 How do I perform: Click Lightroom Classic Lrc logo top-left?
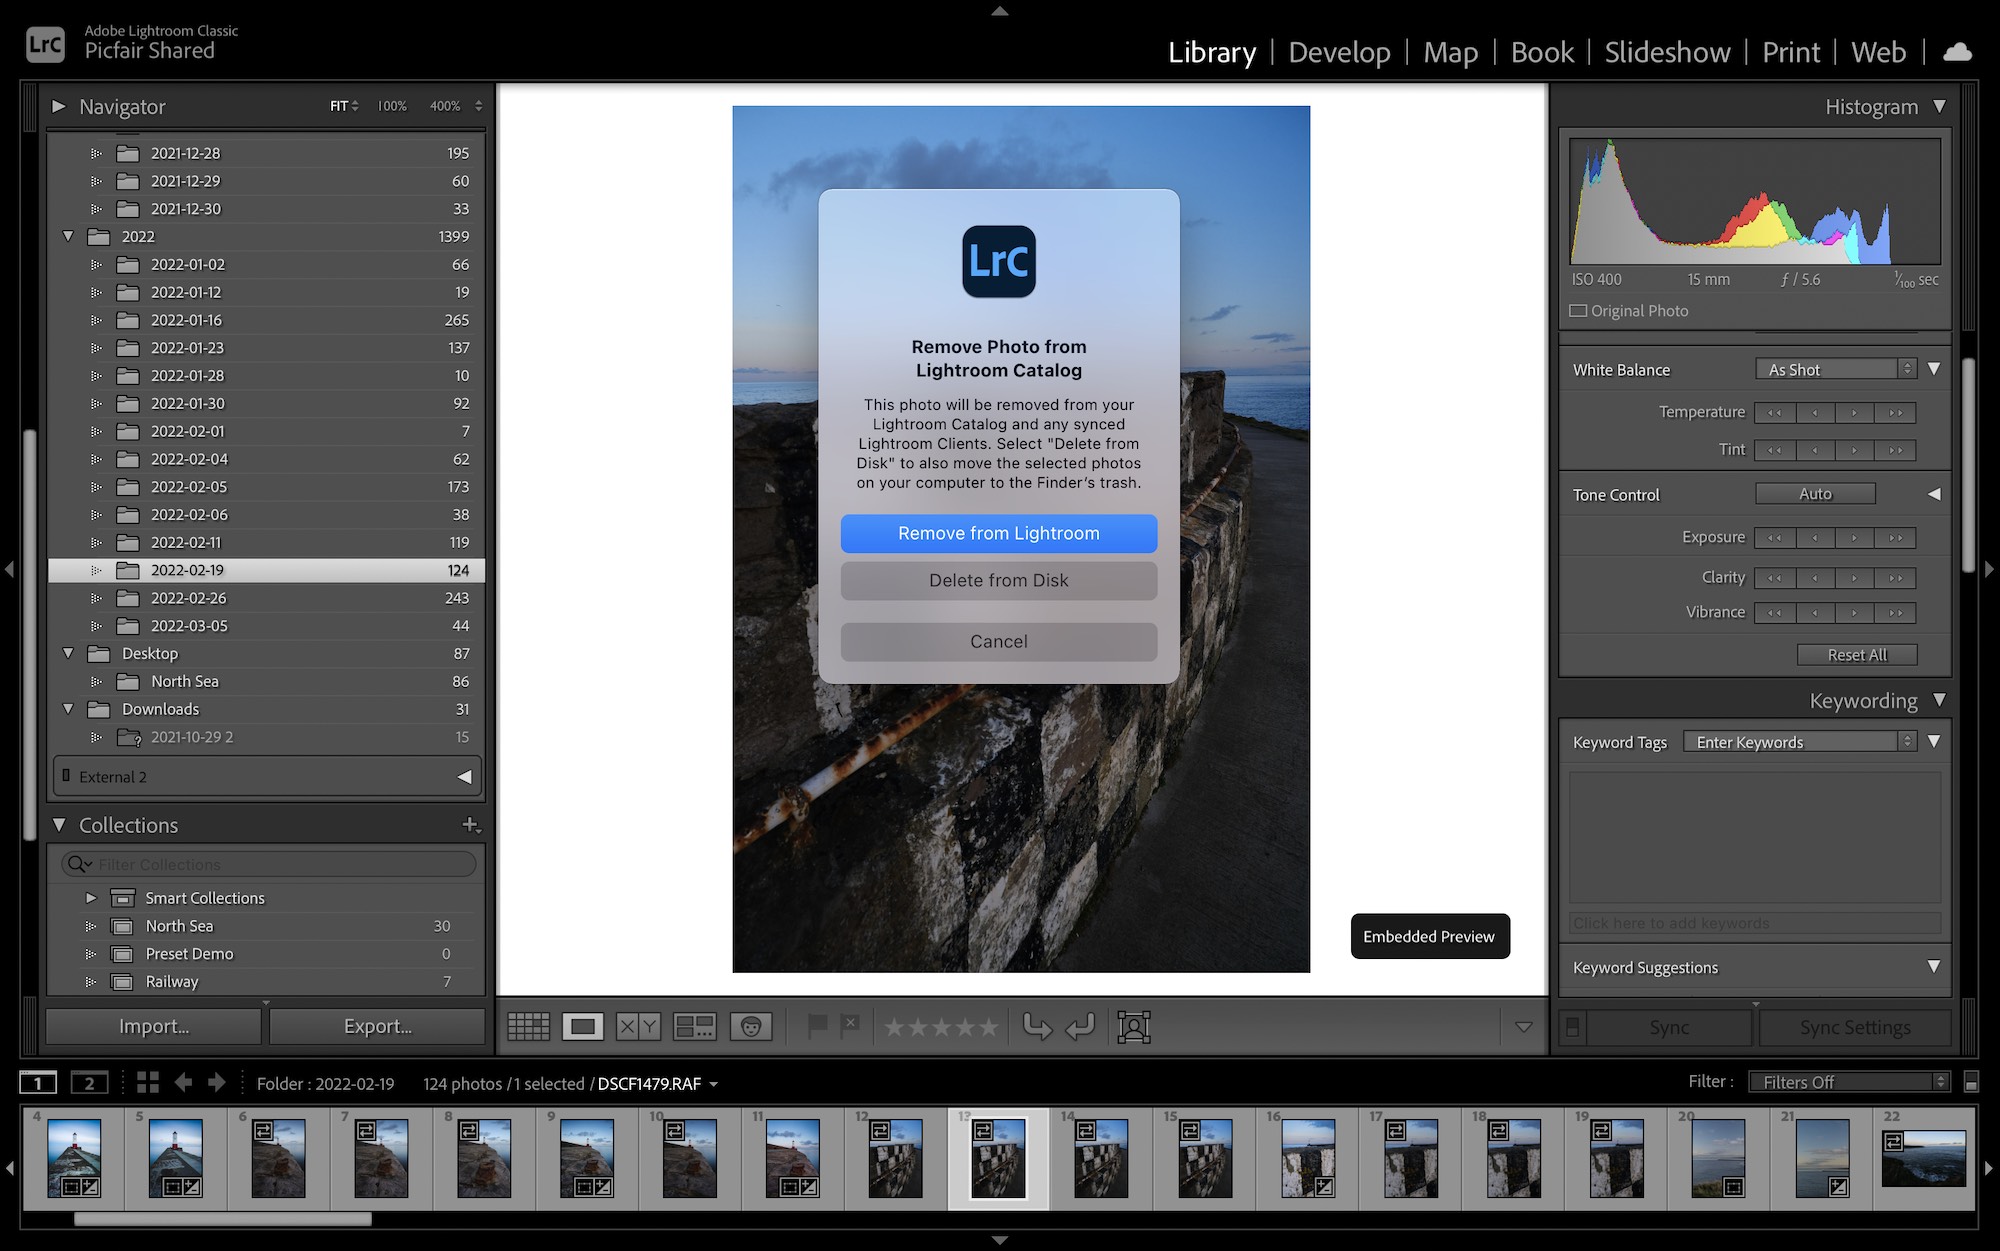45,44
